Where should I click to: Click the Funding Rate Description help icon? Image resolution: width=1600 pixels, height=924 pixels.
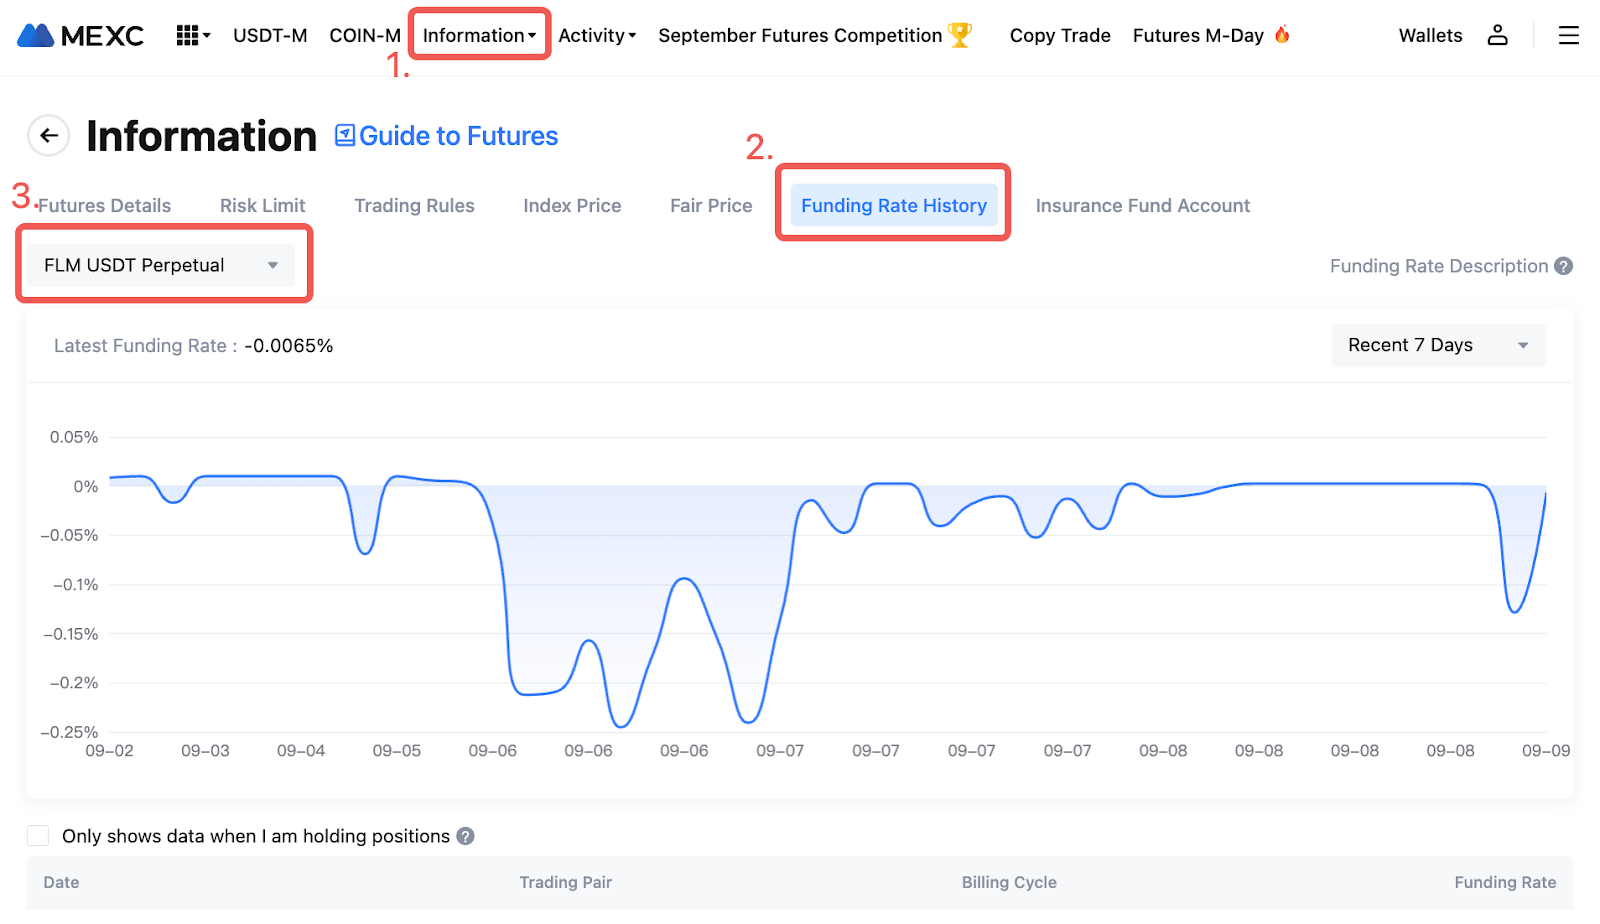tap(1564, 266)
